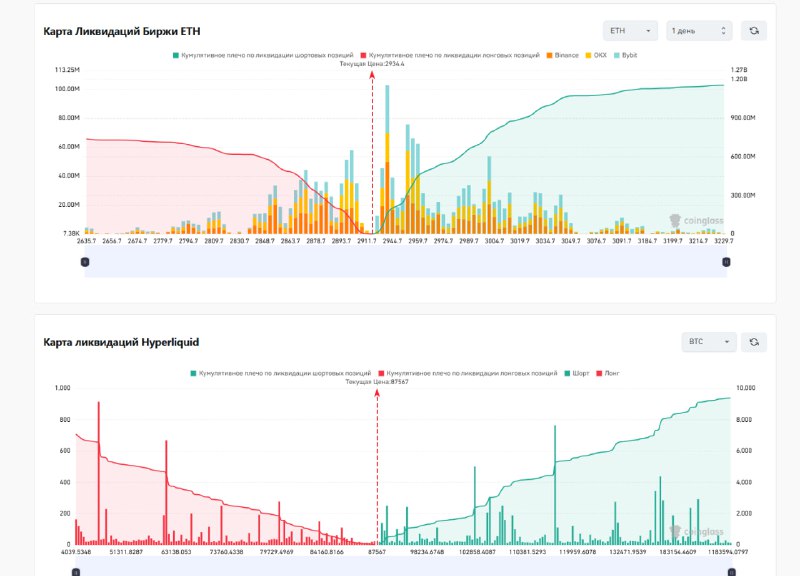Click right range slider handle under ETH chart
The height and width of the screenshot is (576, 800).
pos(726,262)
